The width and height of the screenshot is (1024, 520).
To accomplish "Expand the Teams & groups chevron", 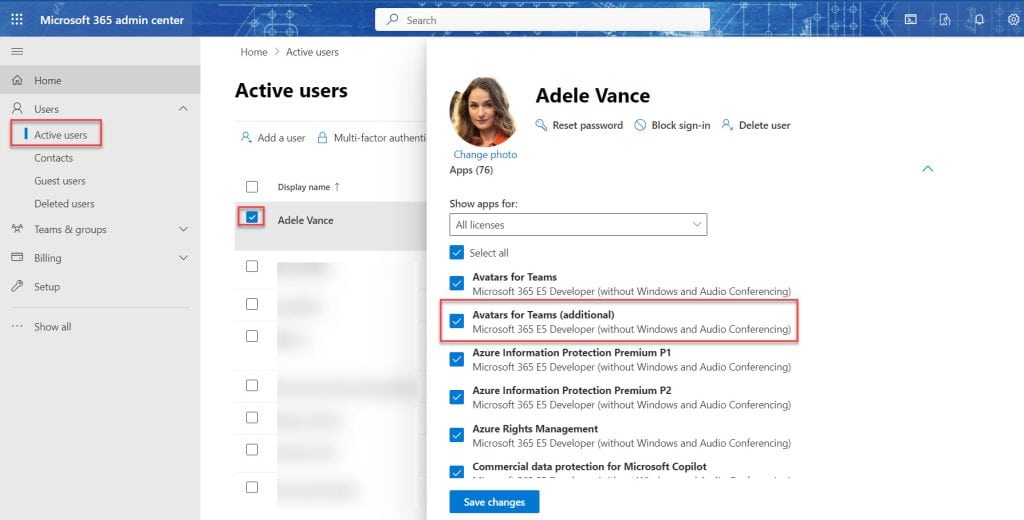I will tap(183, 229).
